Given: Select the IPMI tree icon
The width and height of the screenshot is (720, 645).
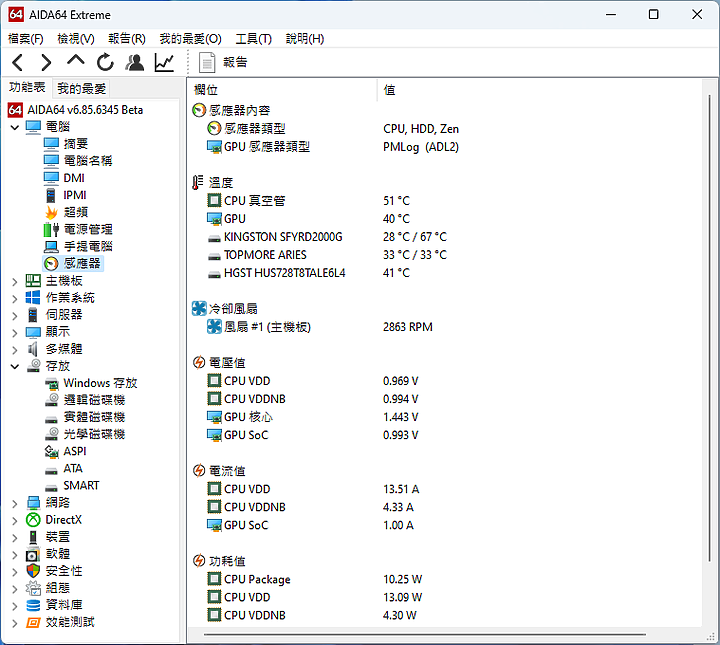Looking at the screenshot, I should [x=51, y=195].
